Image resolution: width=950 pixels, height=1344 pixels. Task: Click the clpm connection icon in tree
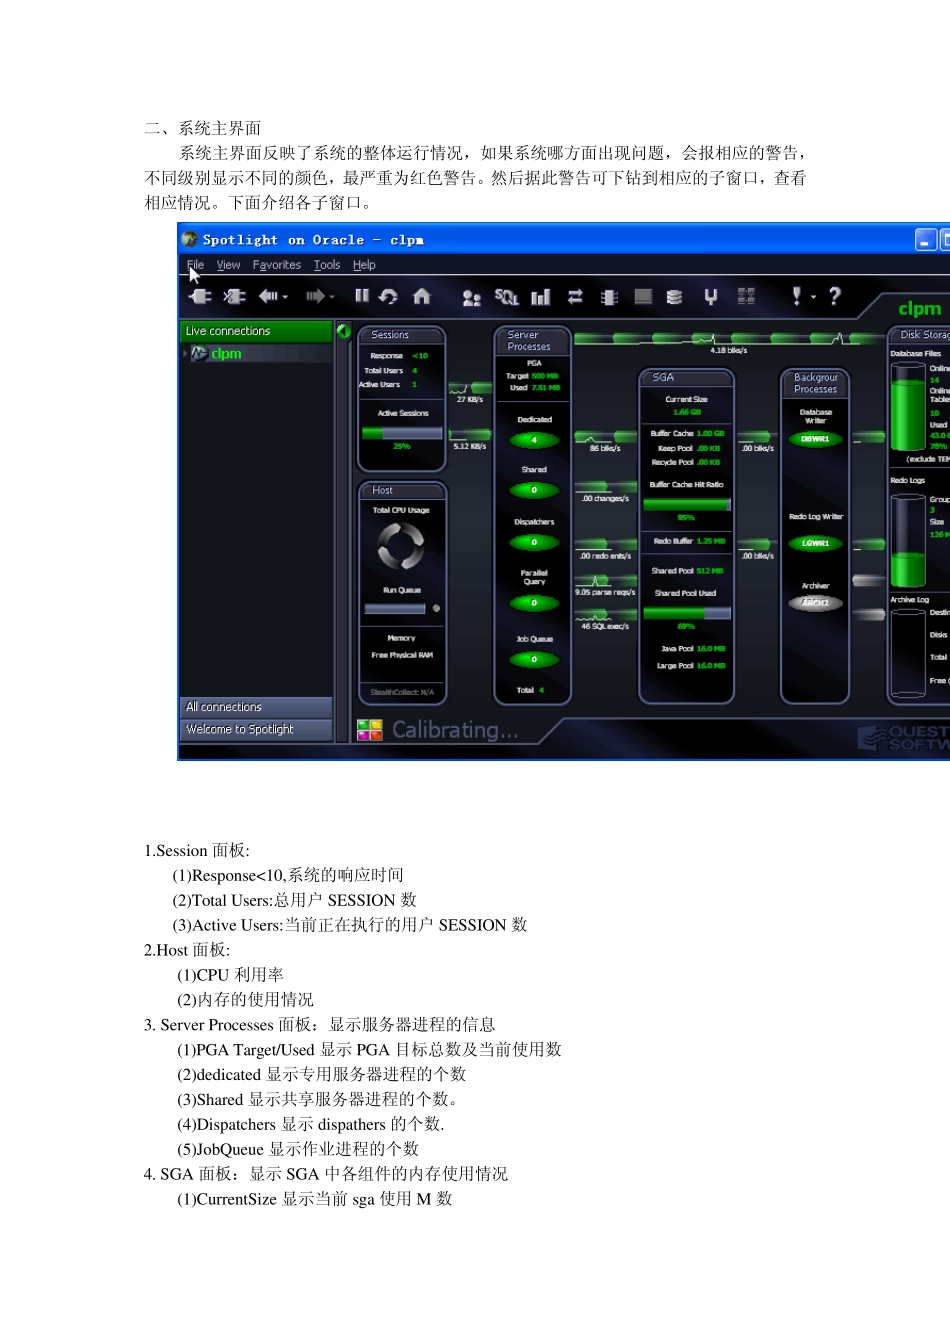199,353
